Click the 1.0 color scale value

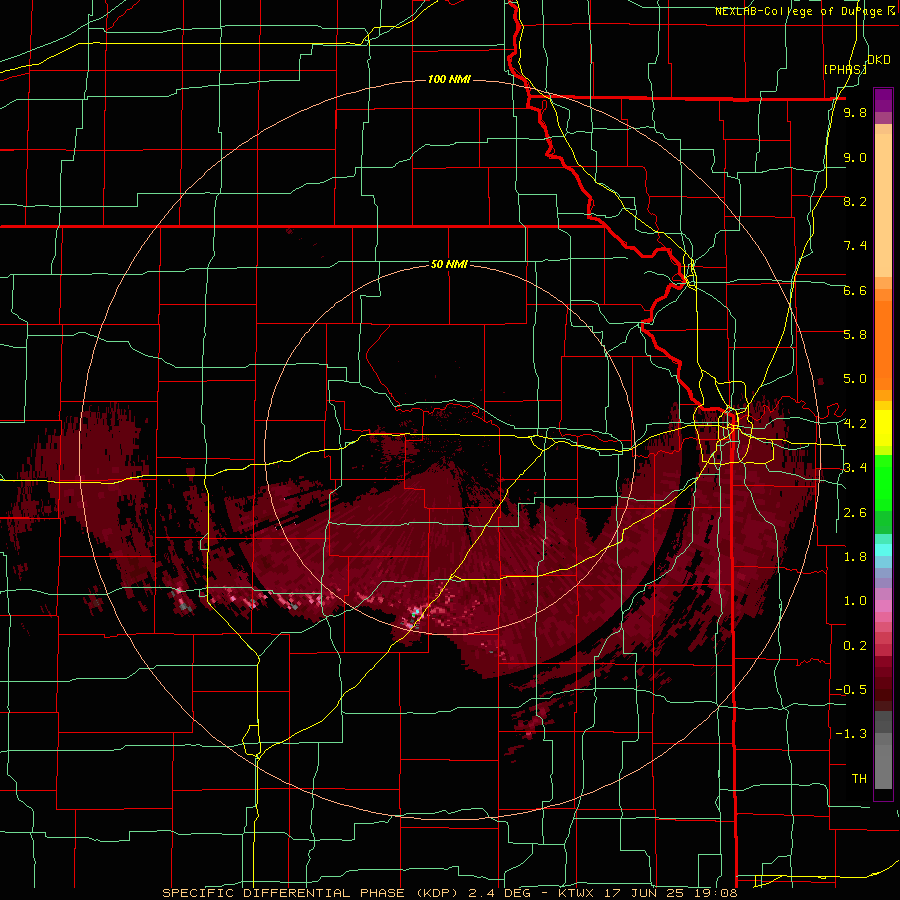[855, 601]
